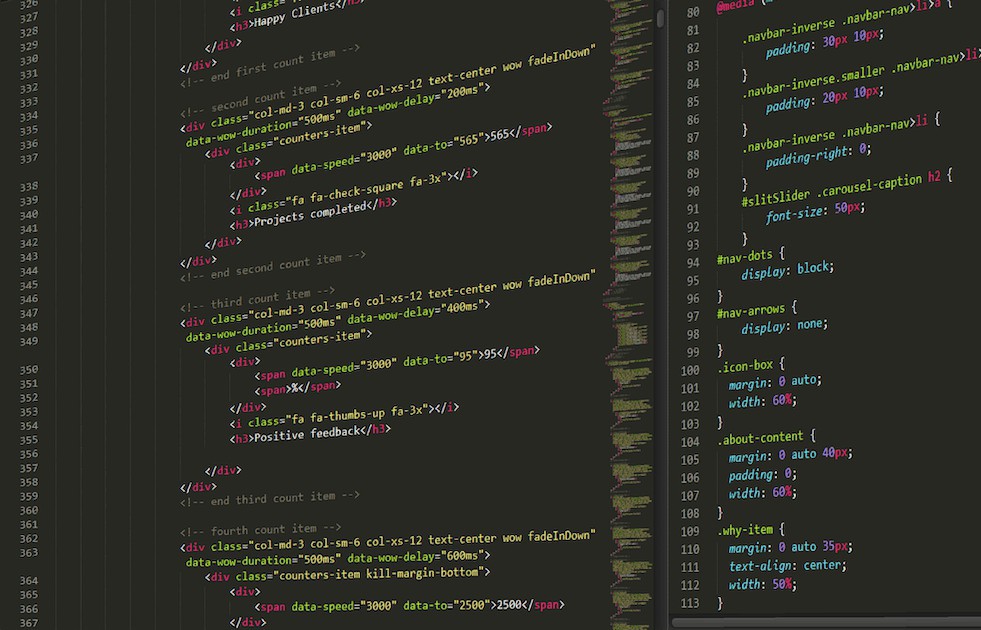Click the "fourth count item" comment line
The image size is (981, 630).
260,531
